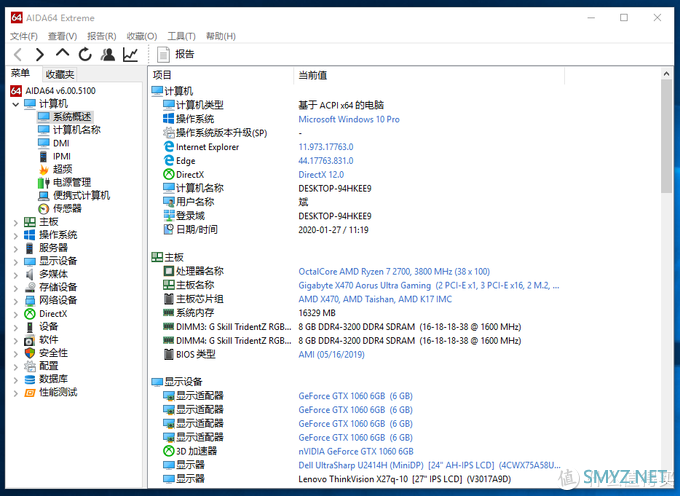Viewport: 680px width, 496px height.
Task: Go forward with the right arrow toolbar button
Action: tap(40, 54)
